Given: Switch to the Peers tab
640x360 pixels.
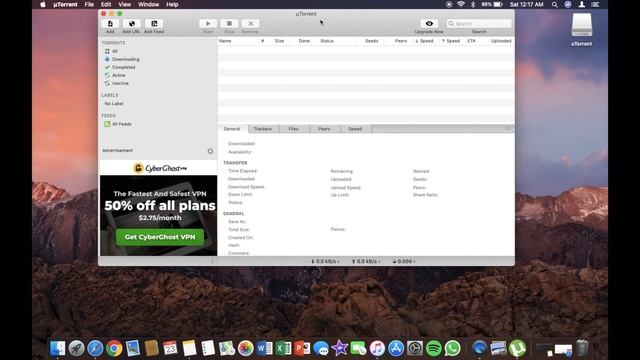Looking at the screenshot, I should click(324, 129).
